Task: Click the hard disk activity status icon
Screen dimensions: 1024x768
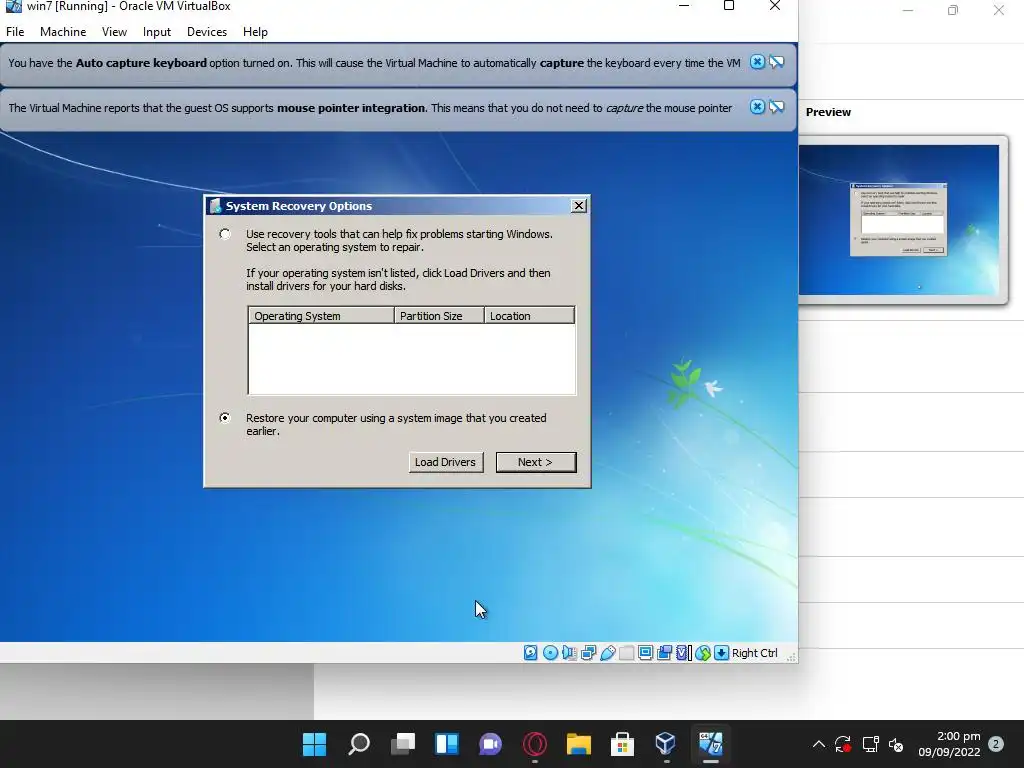Action: pos(530,652)
